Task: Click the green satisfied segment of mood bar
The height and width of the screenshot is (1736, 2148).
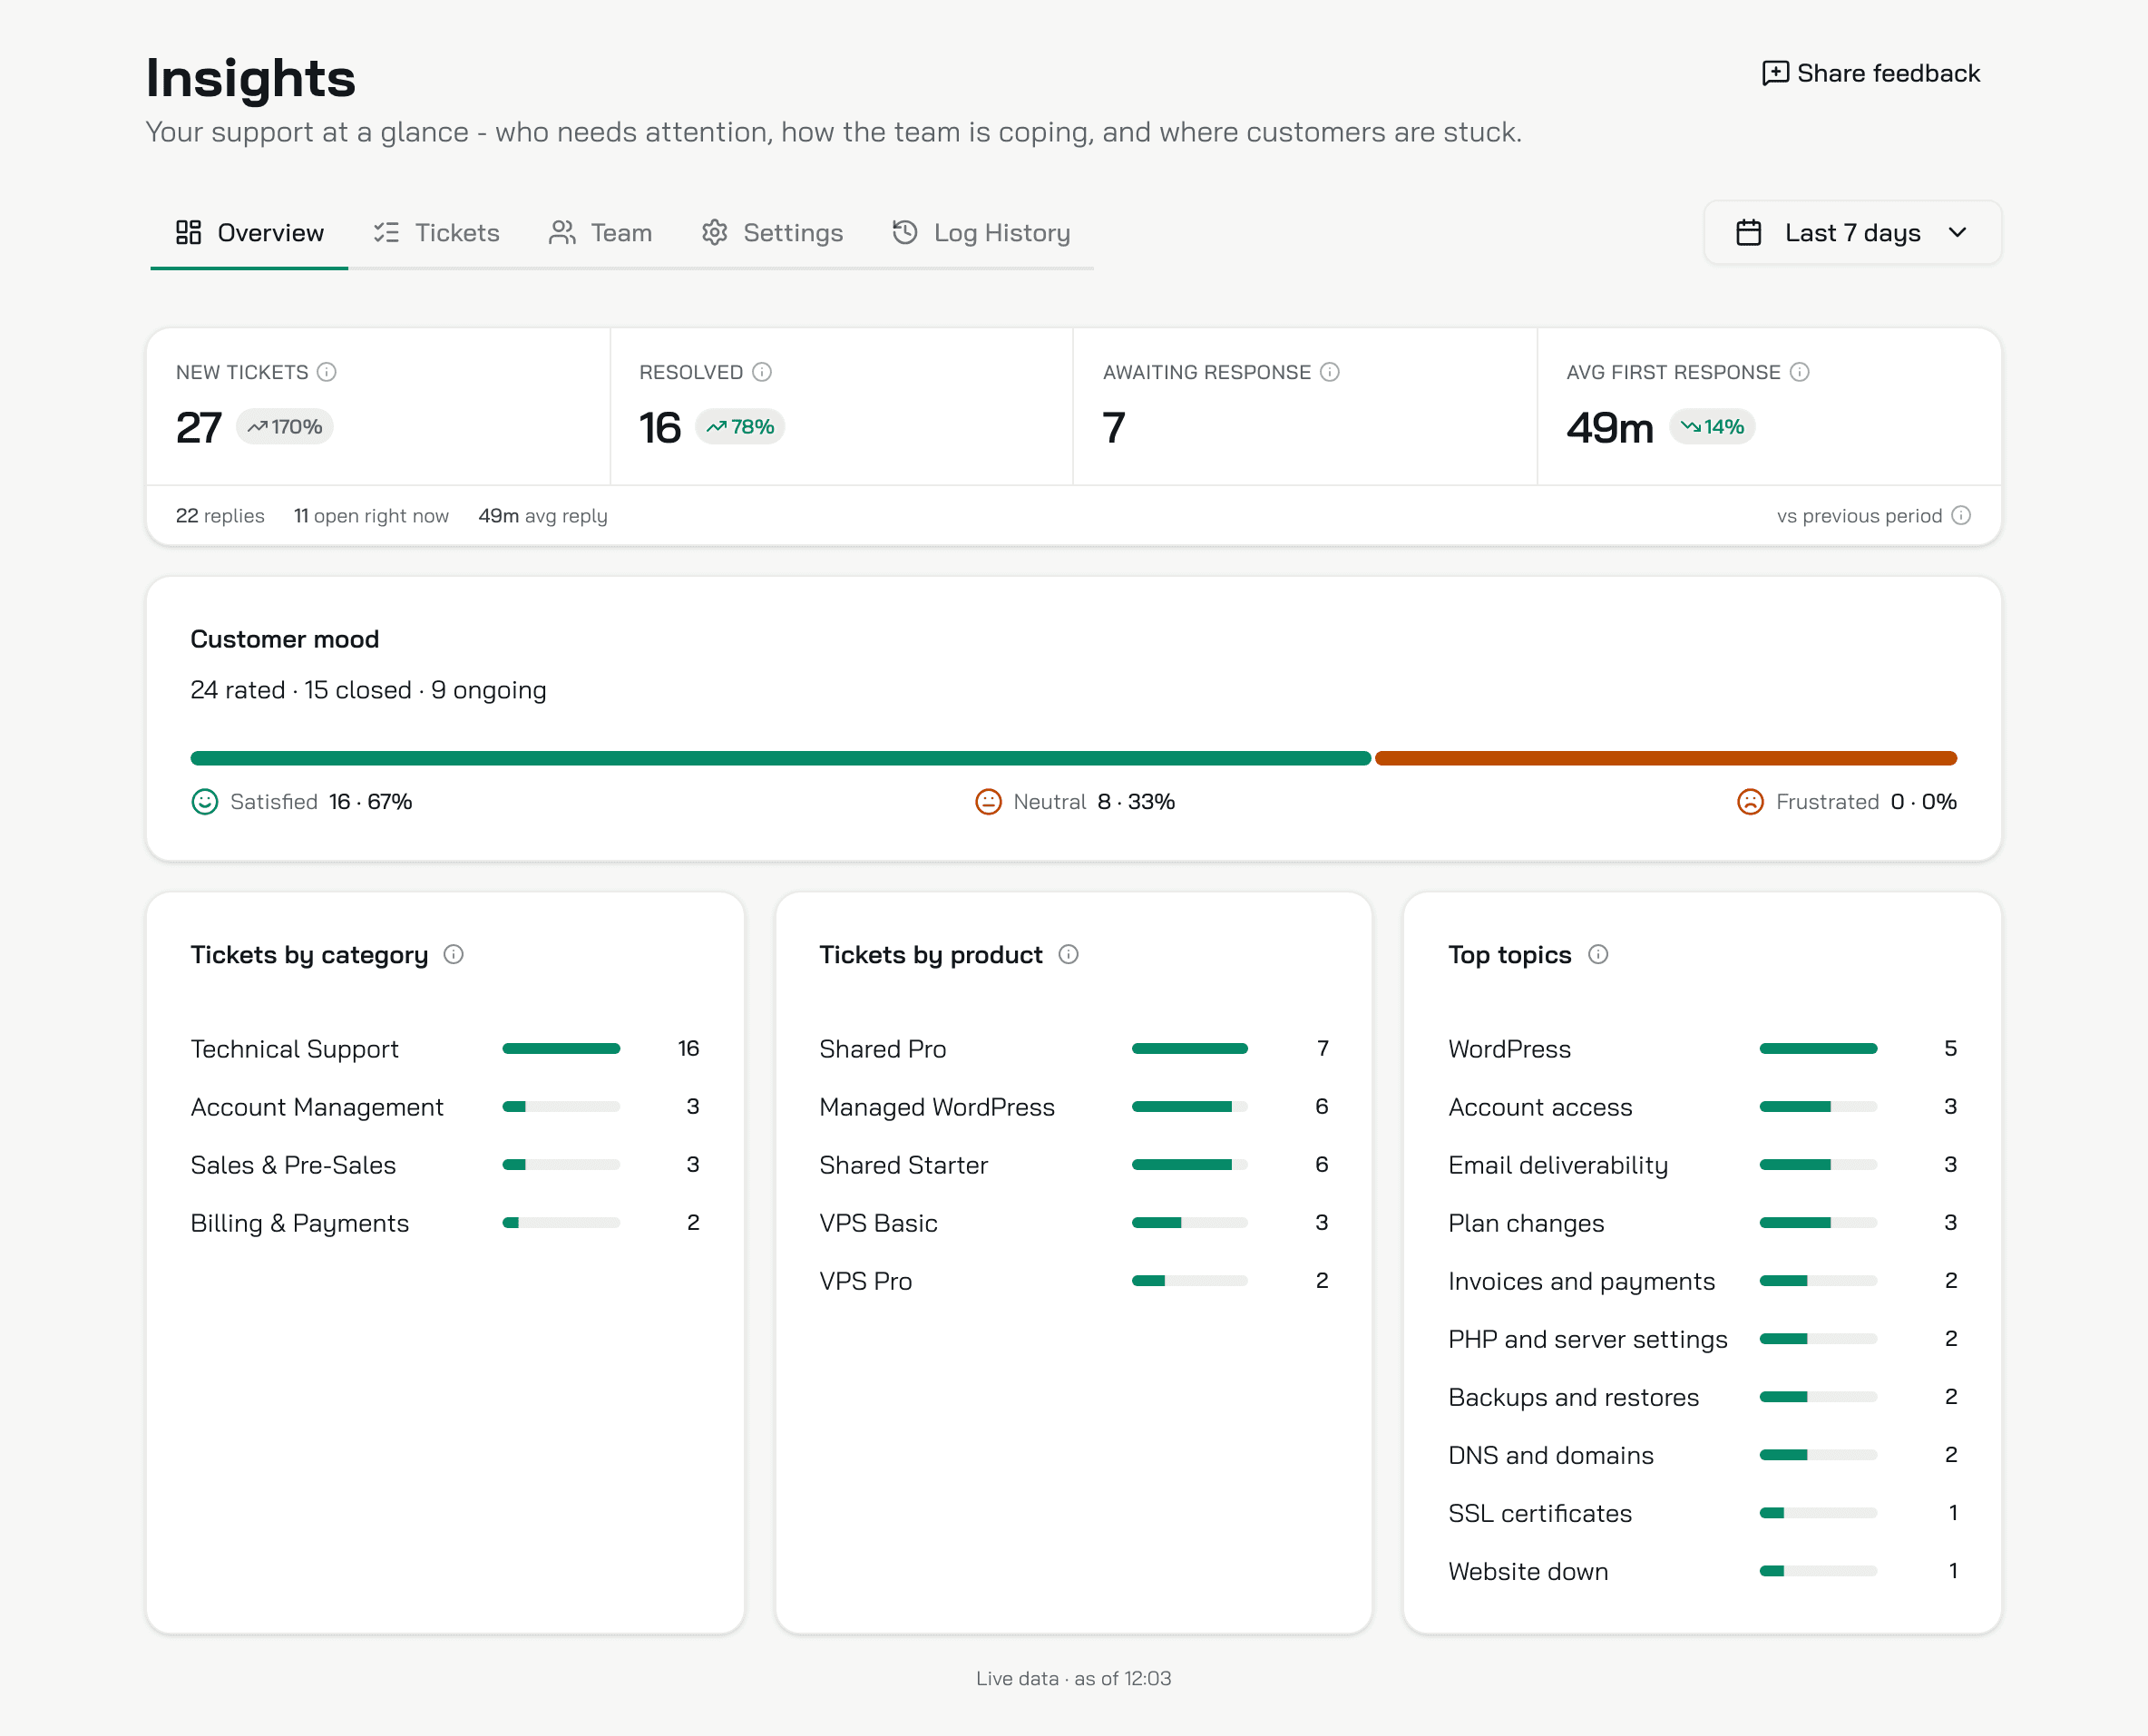Action: pos(780,758)
